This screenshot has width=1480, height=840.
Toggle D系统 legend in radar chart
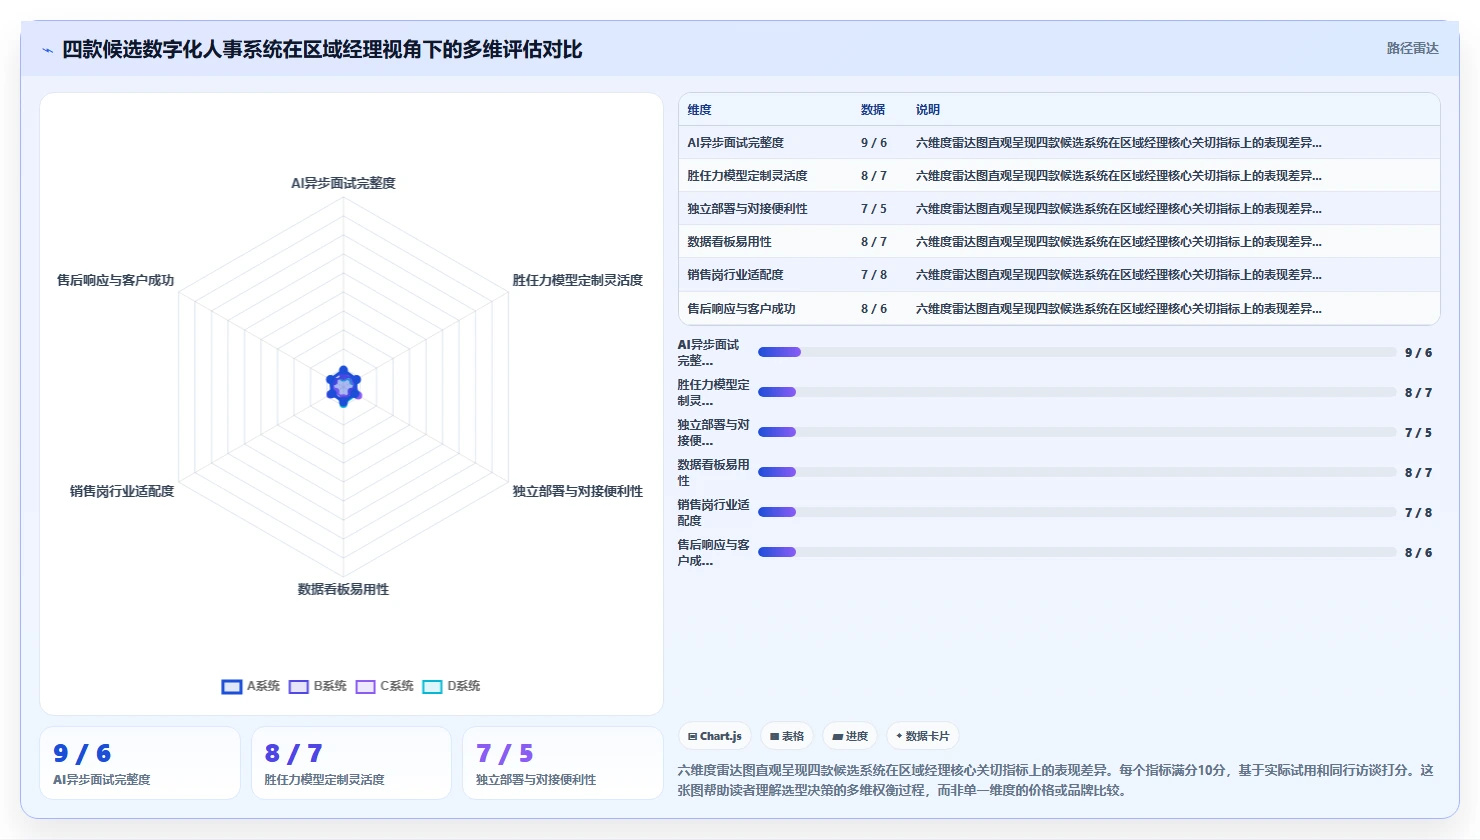(x=452, y=686)
